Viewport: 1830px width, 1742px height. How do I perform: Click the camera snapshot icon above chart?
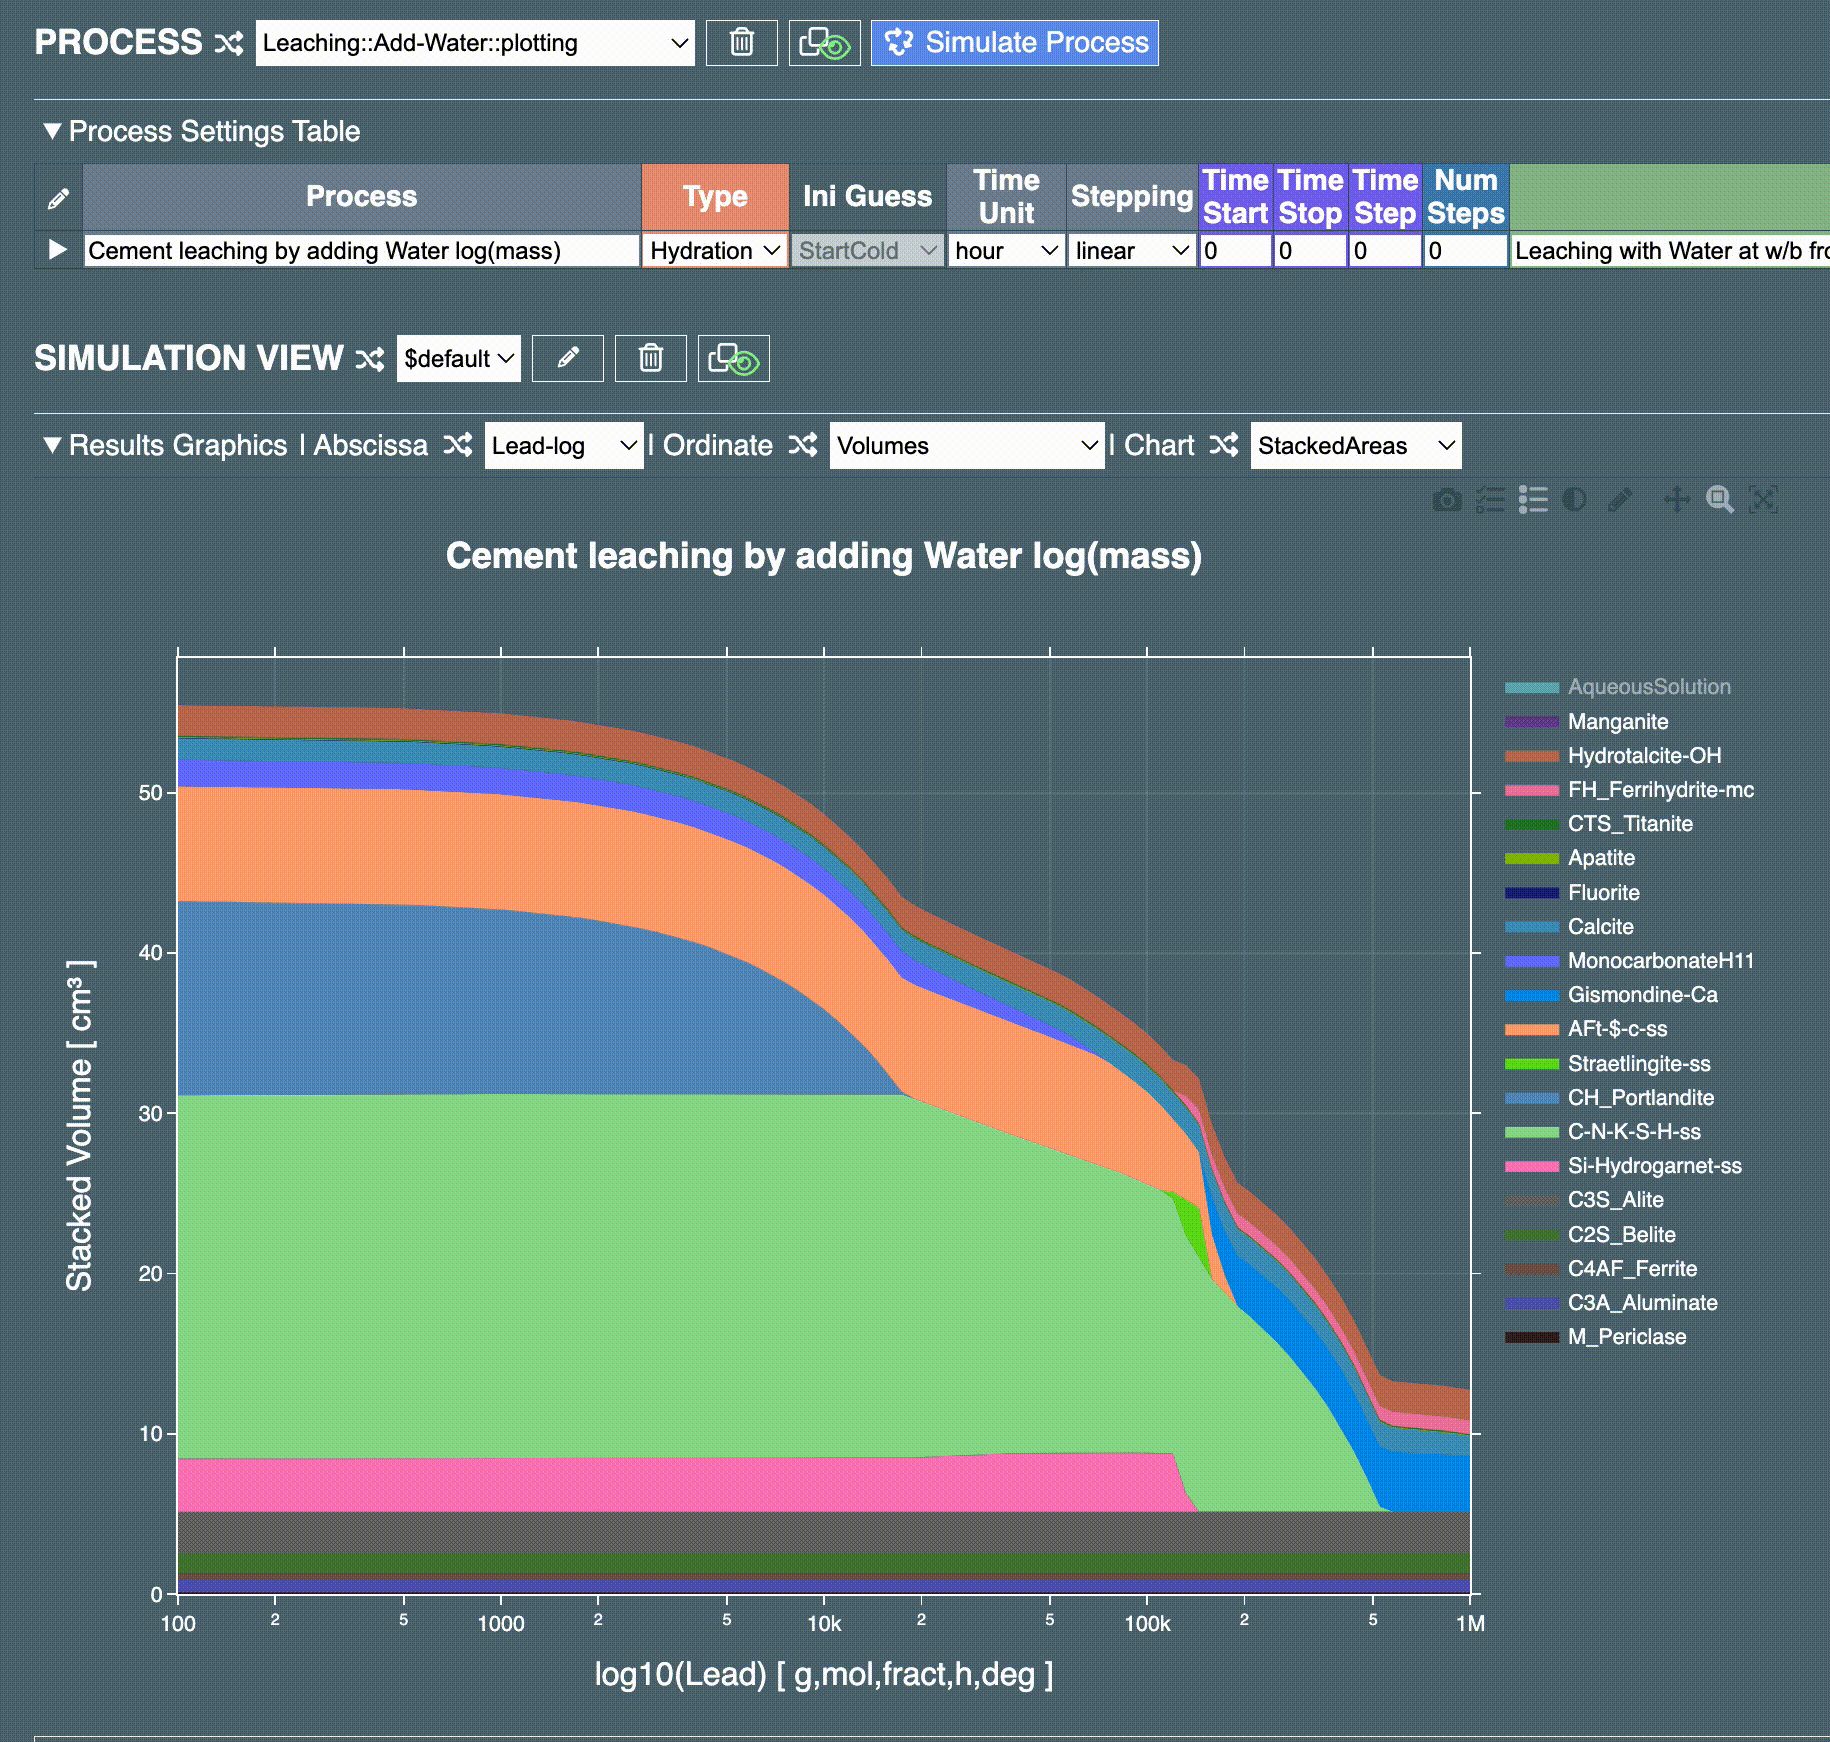[x=1446, y=500]
